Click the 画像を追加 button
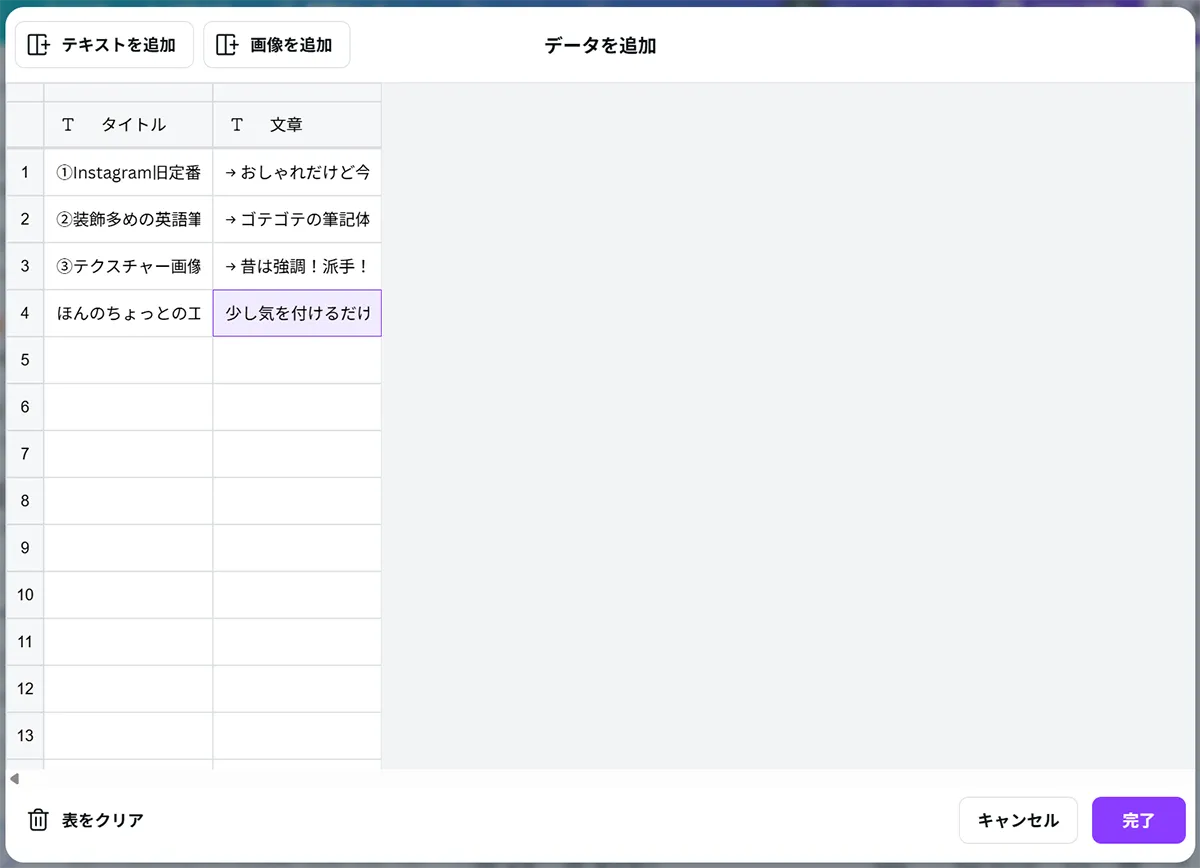This screenshot has width=1200, height=868. click(277, 45)
